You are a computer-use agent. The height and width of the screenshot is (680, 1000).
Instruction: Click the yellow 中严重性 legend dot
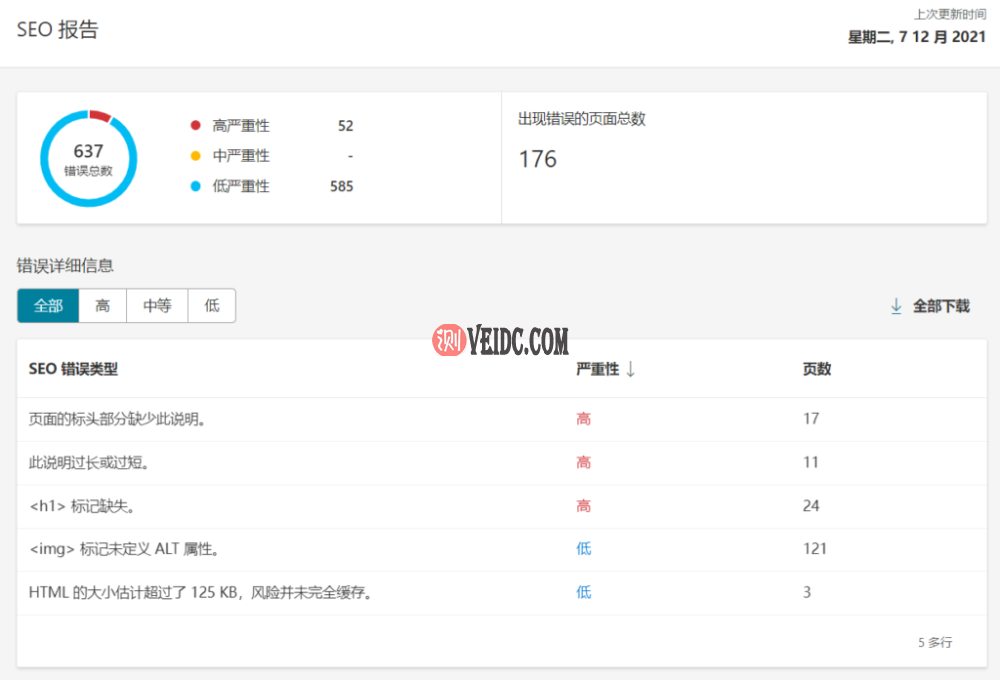[x=194, y=155]
